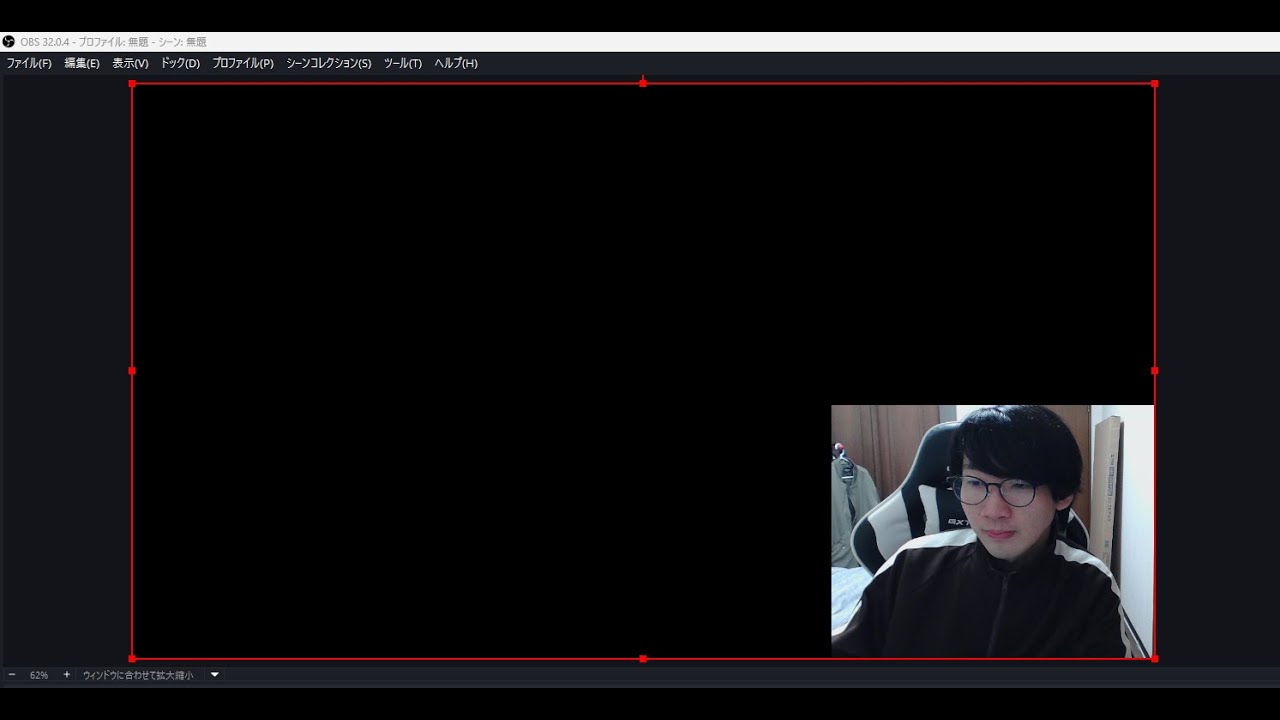The height and width of the screenshot is (720, 1280).
Task: Click the right-middle red selection handle
Action: (1155, 371)
